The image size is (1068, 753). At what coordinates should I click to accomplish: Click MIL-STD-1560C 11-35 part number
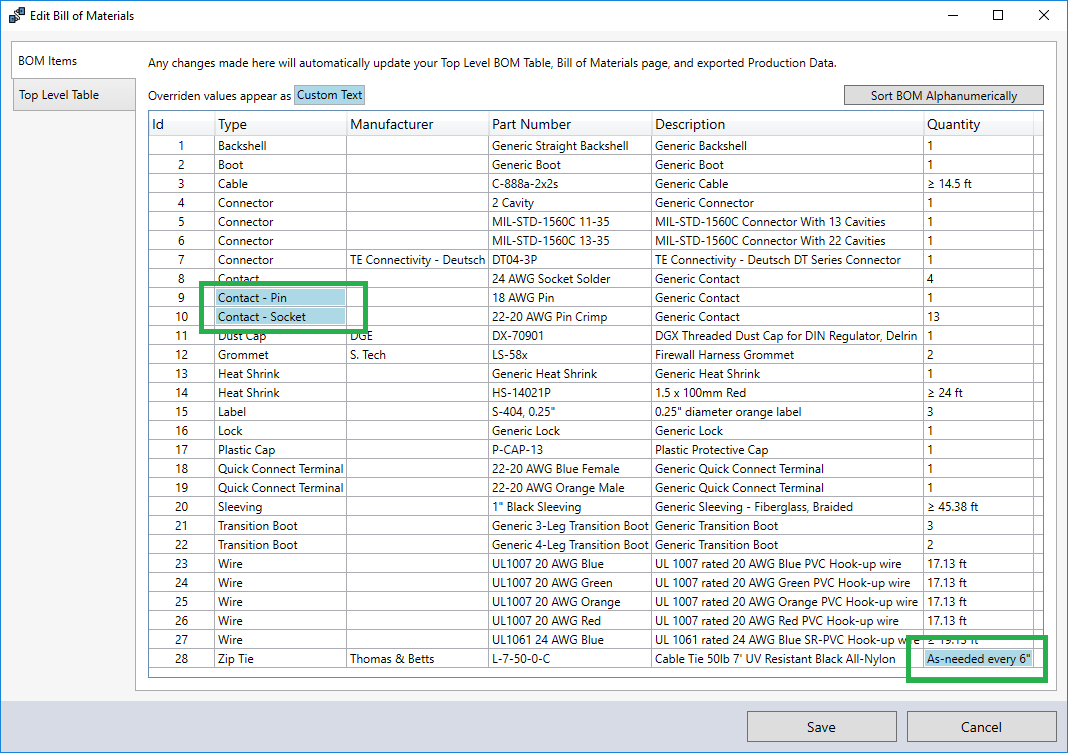click(570, 222)
